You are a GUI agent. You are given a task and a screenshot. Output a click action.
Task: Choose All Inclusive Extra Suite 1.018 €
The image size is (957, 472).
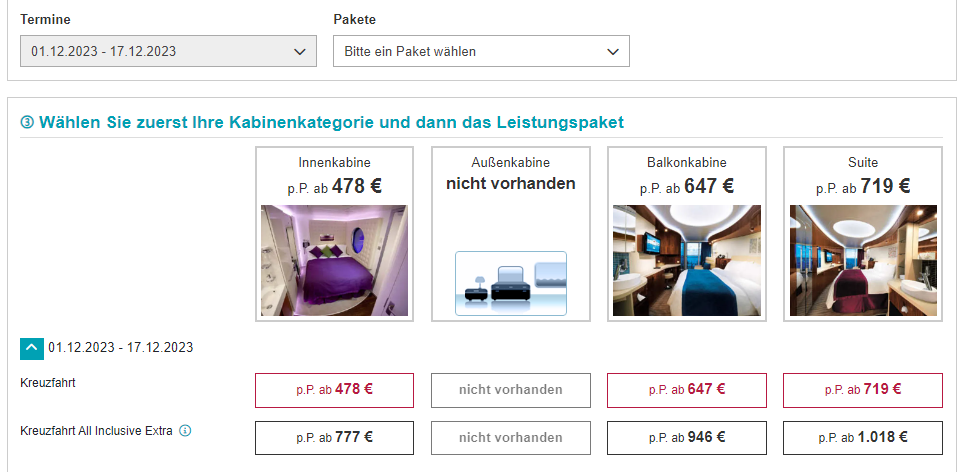tap(863, 438)
